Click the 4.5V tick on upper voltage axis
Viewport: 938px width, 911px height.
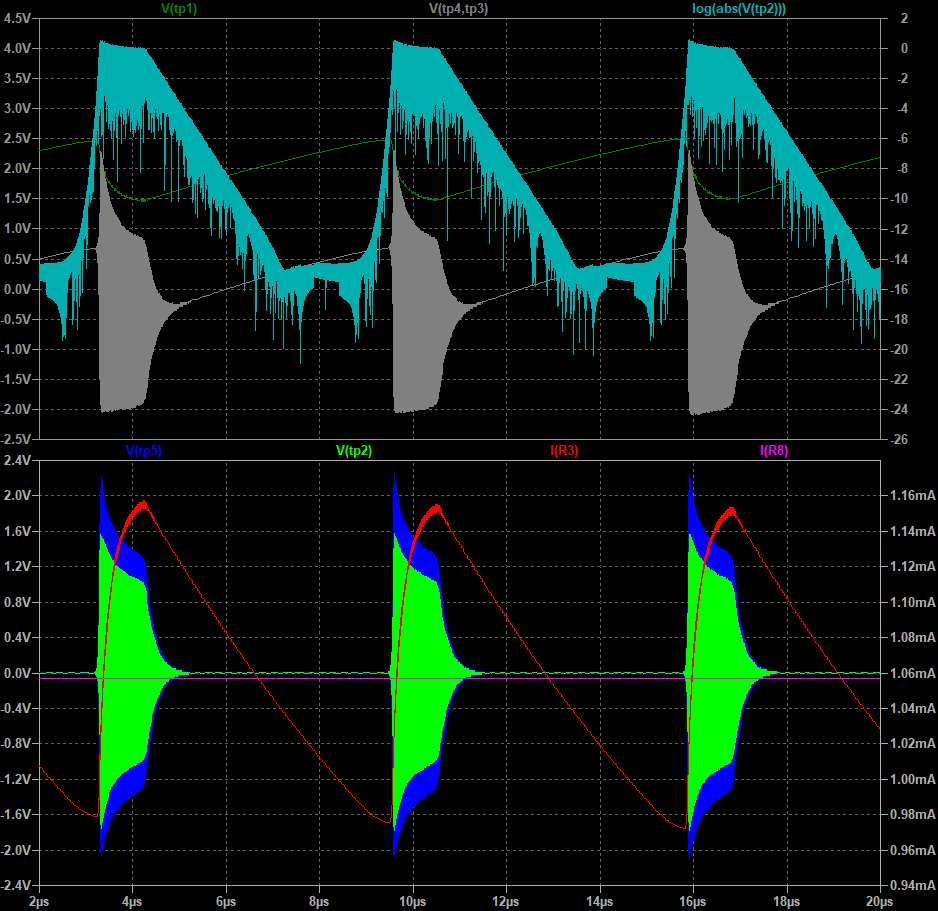pyautogui.click(x=18, y=18)
